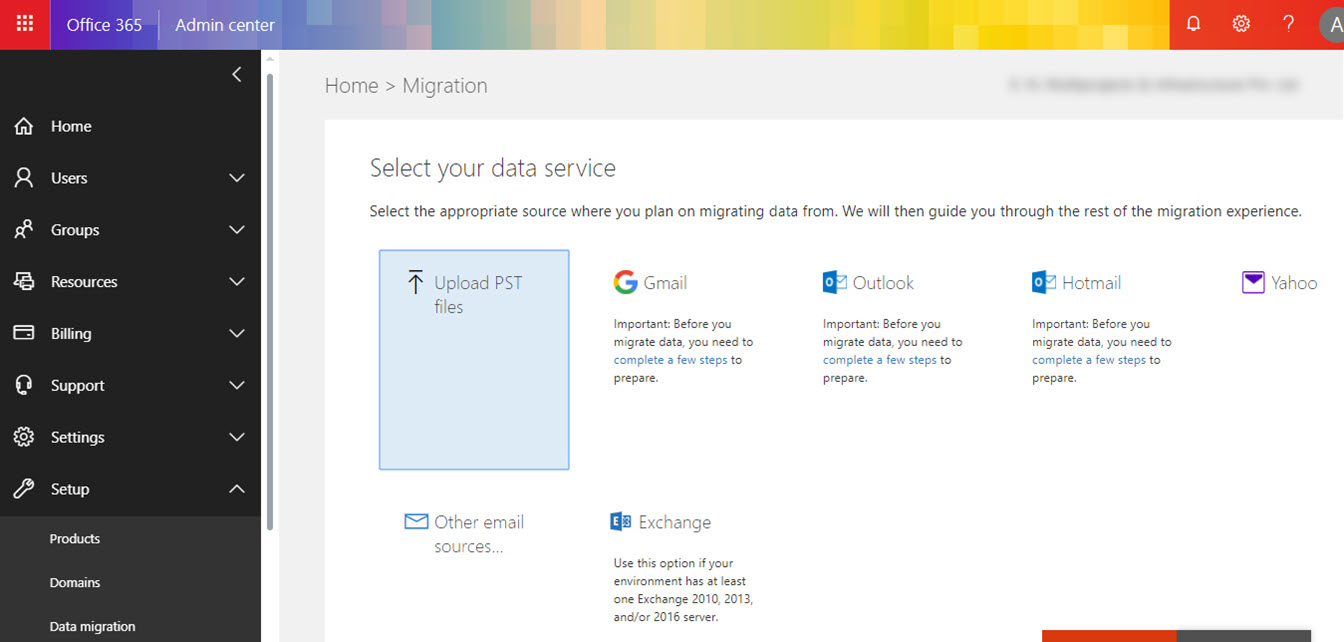Image resolution: width=1344 pixels, height=642 pixels.
Task: Expand the Settings menu chevron
Action: point(237,437)
